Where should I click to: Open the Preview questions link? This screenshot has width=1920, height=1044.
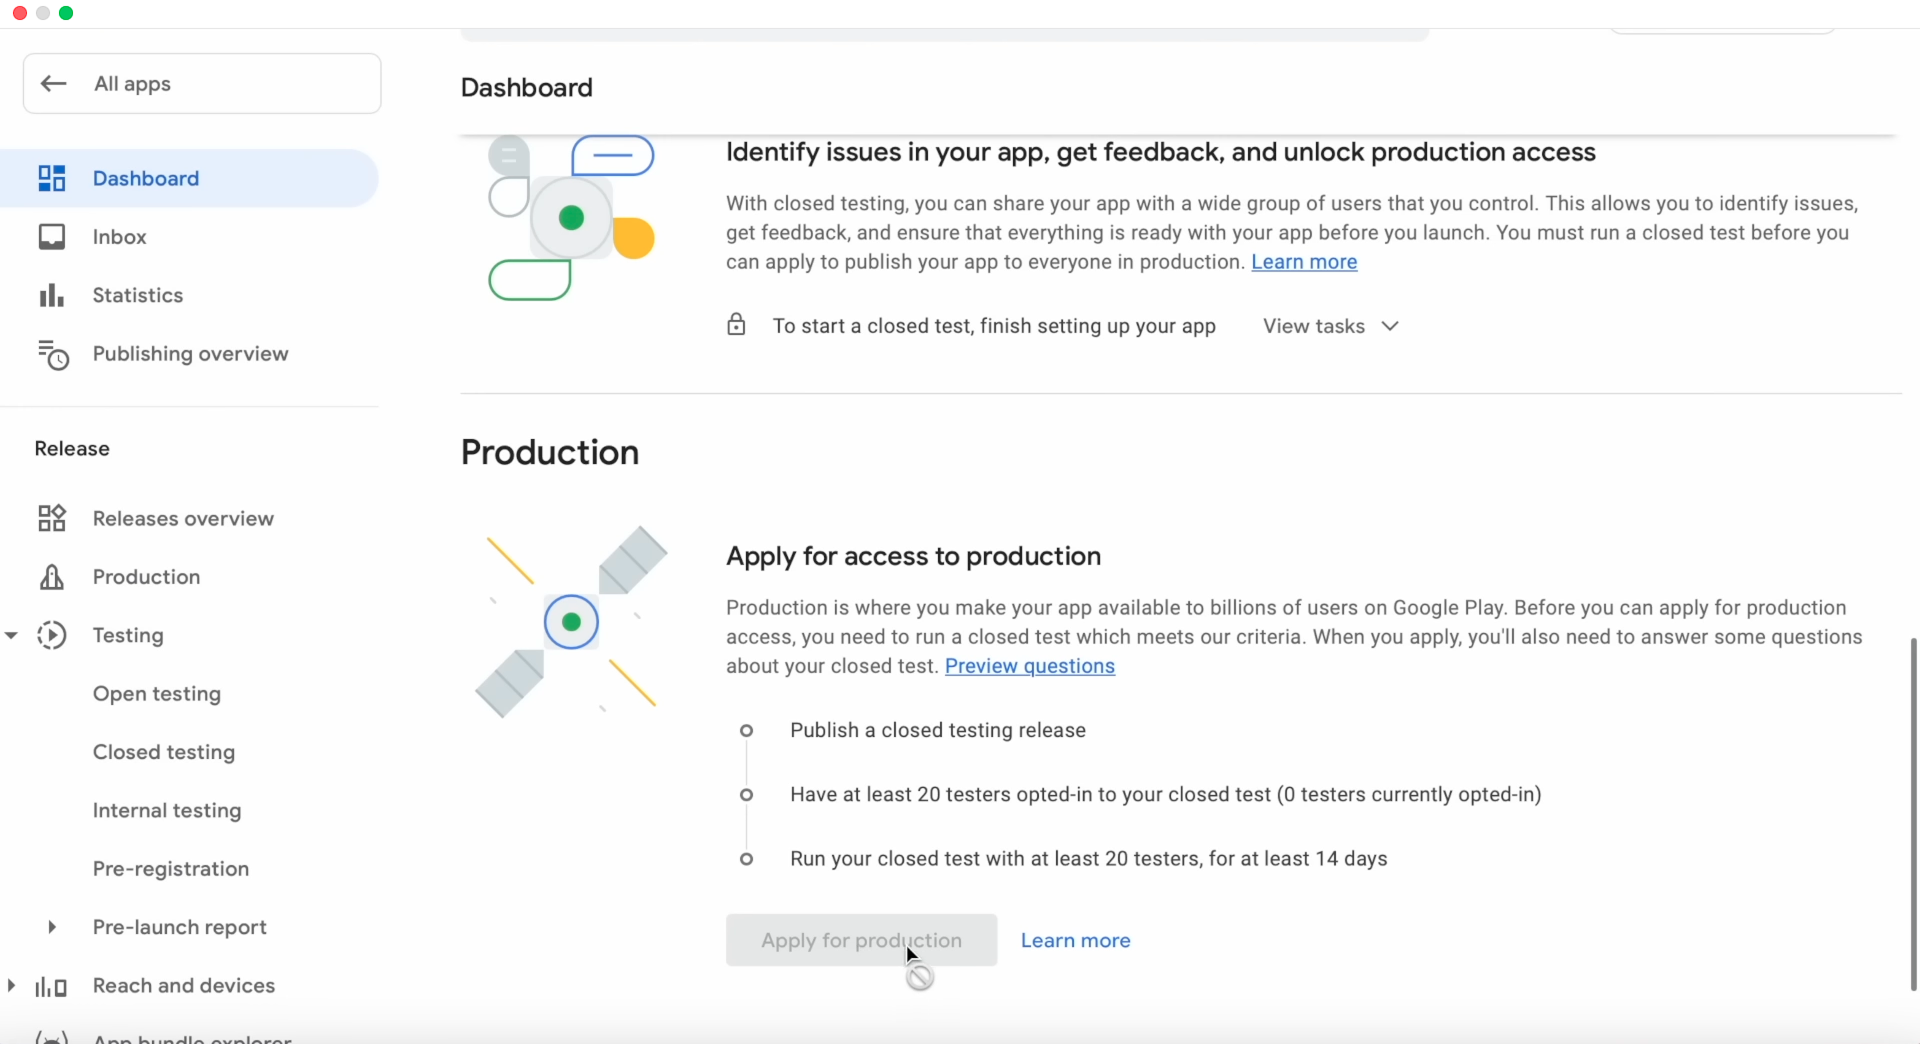coord(1029,666)
